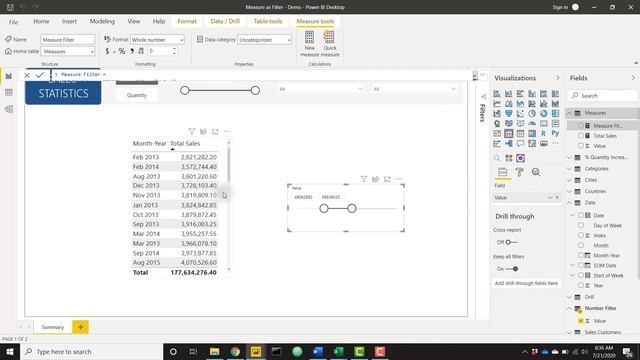Open Excel from the taskbar
Screen dimensions: 640x360
tap(338, 351)
